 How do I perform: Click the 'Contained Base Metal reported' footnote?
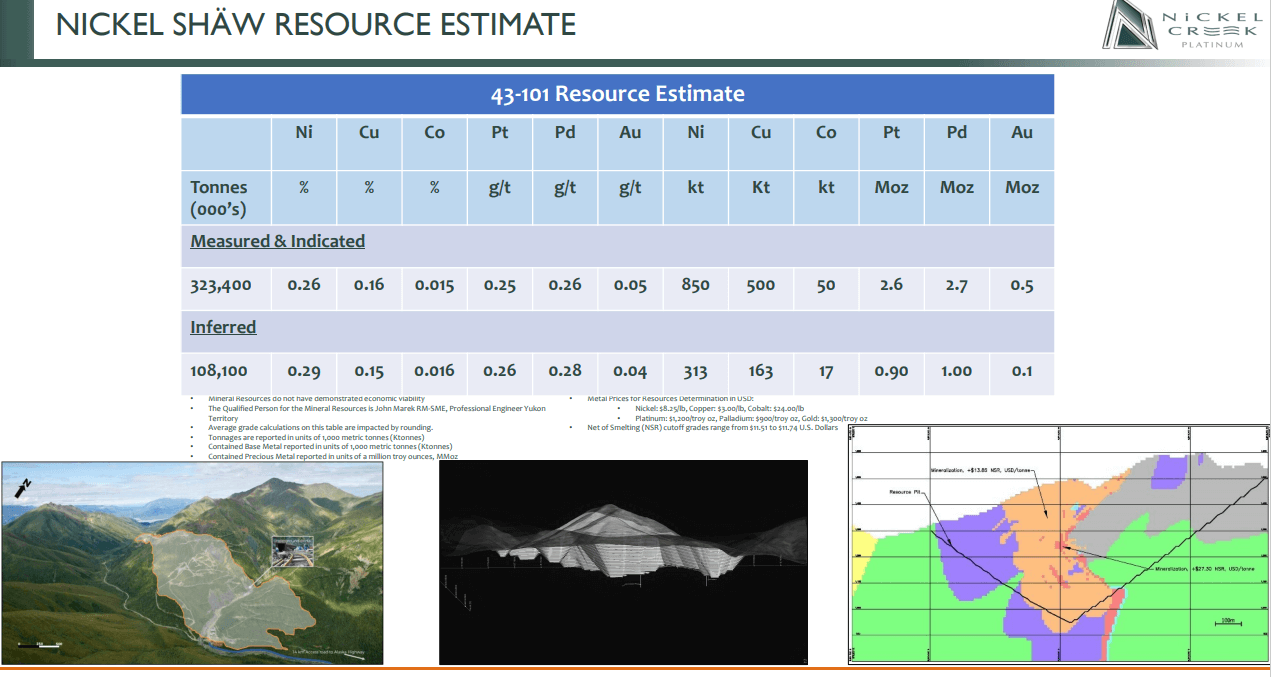point(330,447)
